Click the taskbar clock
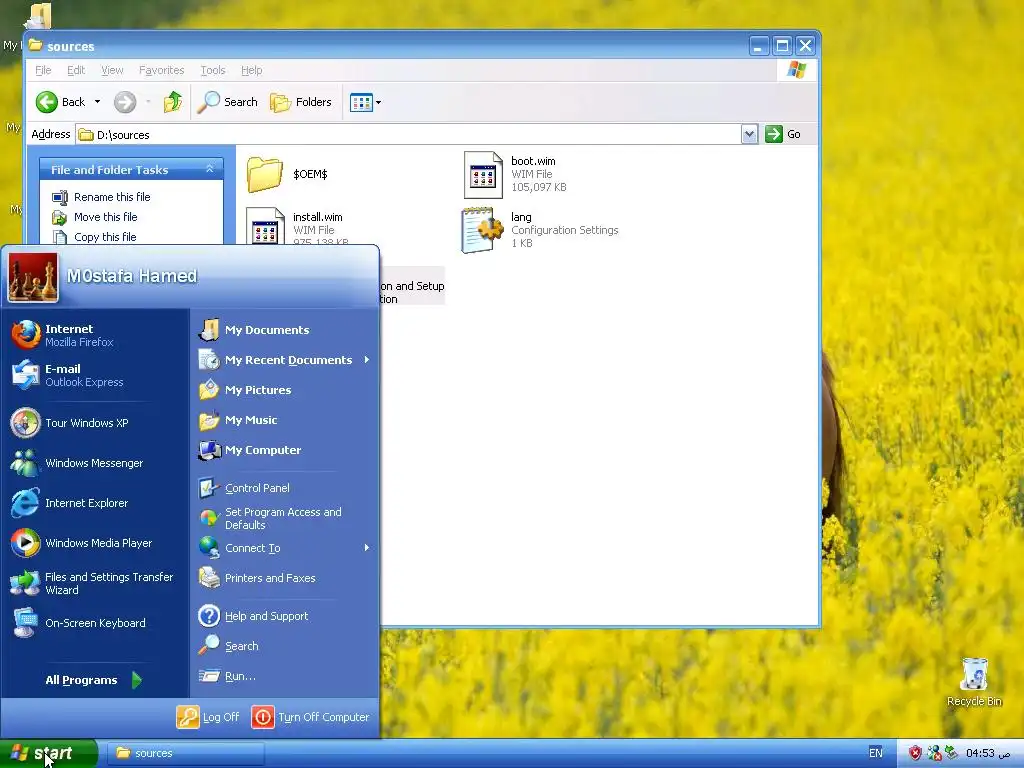 pos(988,753)
